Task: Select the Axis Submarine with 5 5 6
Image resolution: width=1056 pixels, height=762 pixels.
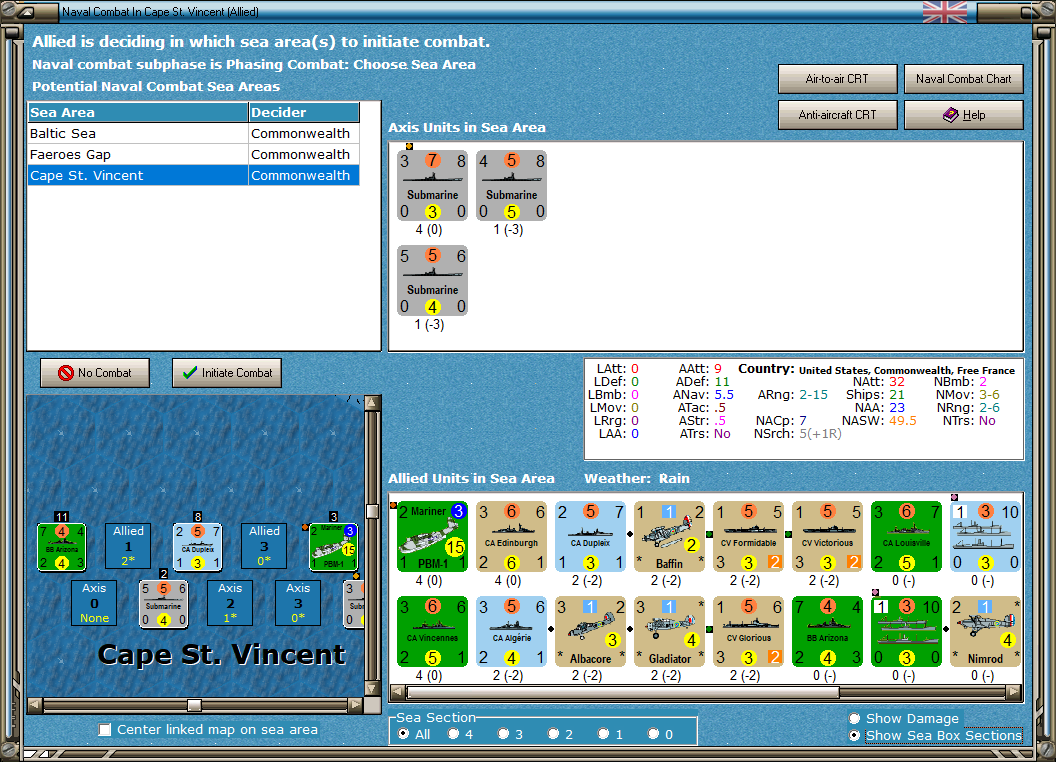Action: click(432, 281)
